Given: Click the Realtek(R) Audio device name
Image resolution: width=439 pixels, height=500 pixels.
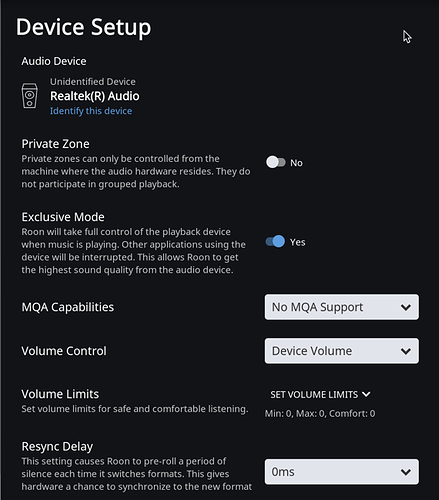Looking at the screenshot, I should [95, 96].
